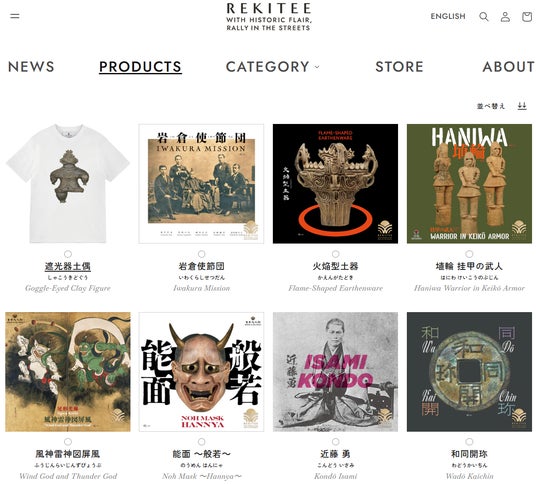Switch language to ENGLISH
The image size is (536, 484).
(448, 16)
